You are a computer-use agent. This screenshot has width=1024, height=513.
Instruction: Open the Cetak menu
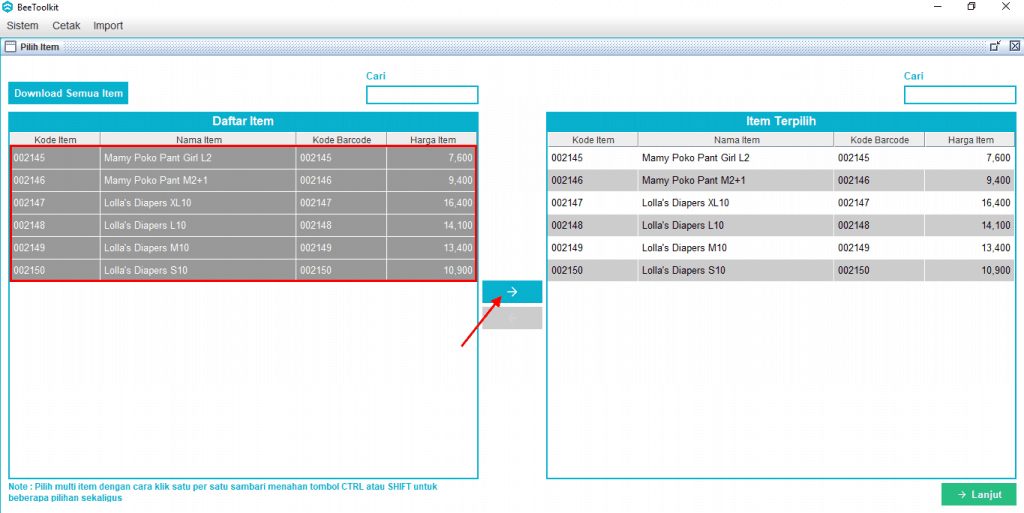[66, 26]
